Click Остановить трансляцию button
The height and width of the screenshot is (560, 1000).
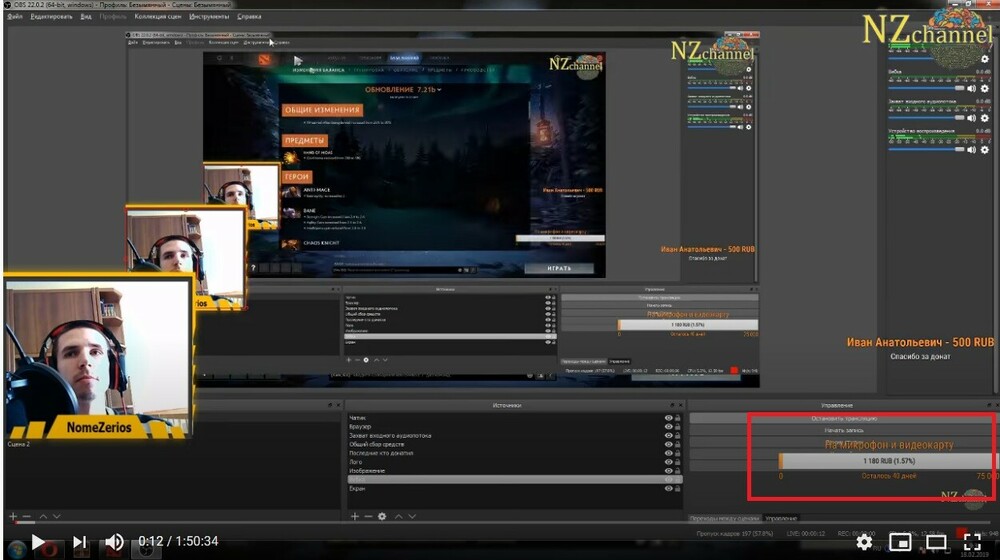click(844, 419)
